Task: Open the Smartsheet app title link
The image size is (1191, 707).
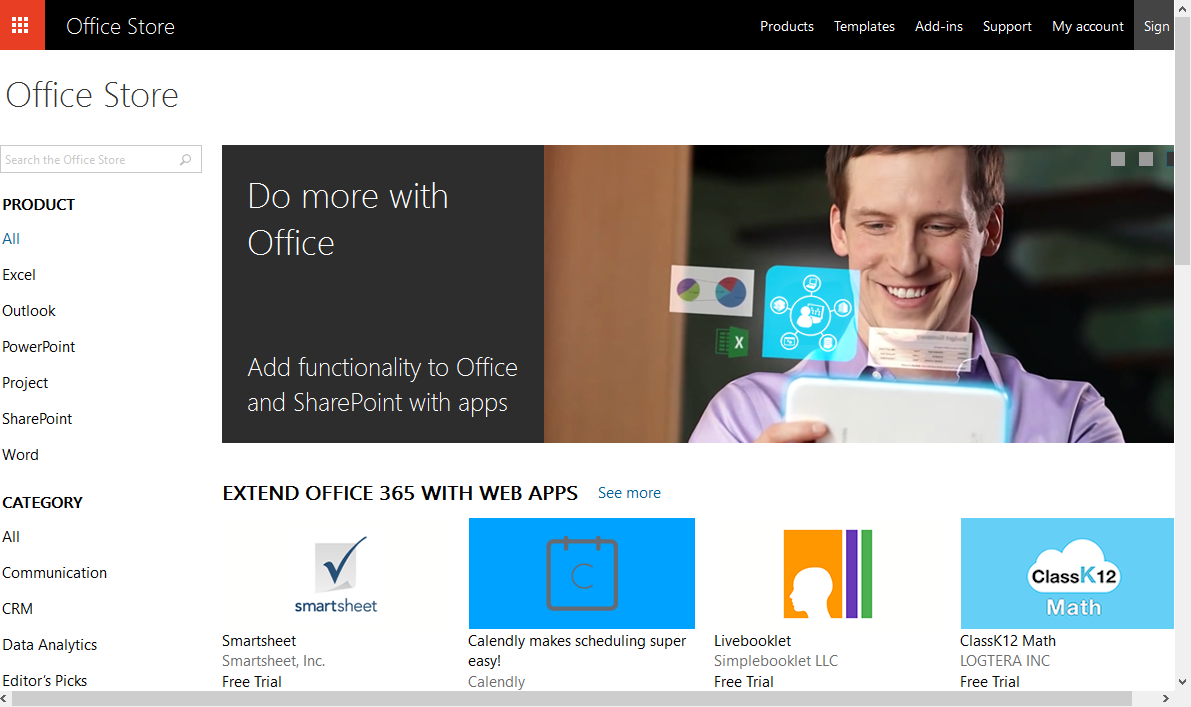Action: pyautogui.click(x=259, y=641)
